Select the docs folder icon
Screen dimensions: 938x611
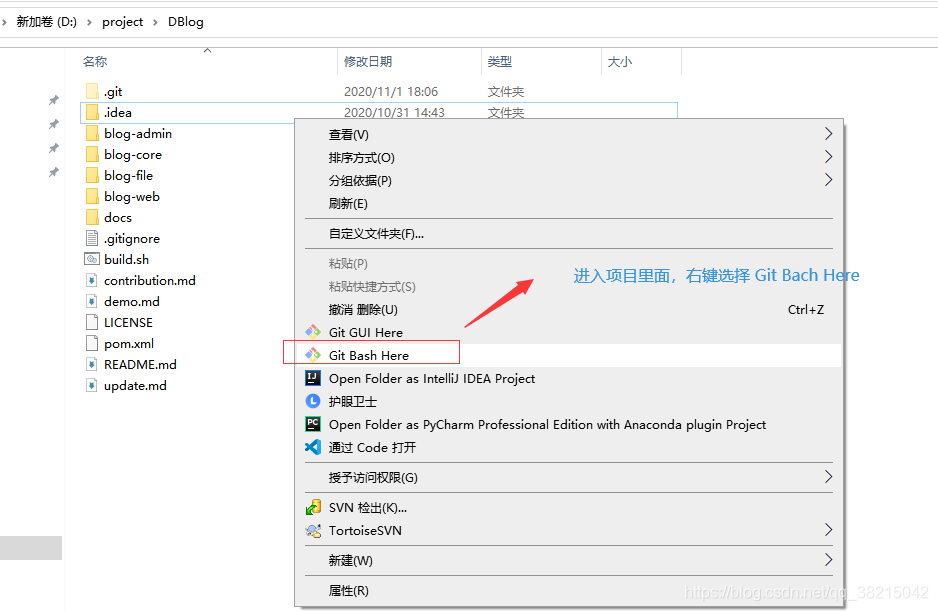point(92,217)
